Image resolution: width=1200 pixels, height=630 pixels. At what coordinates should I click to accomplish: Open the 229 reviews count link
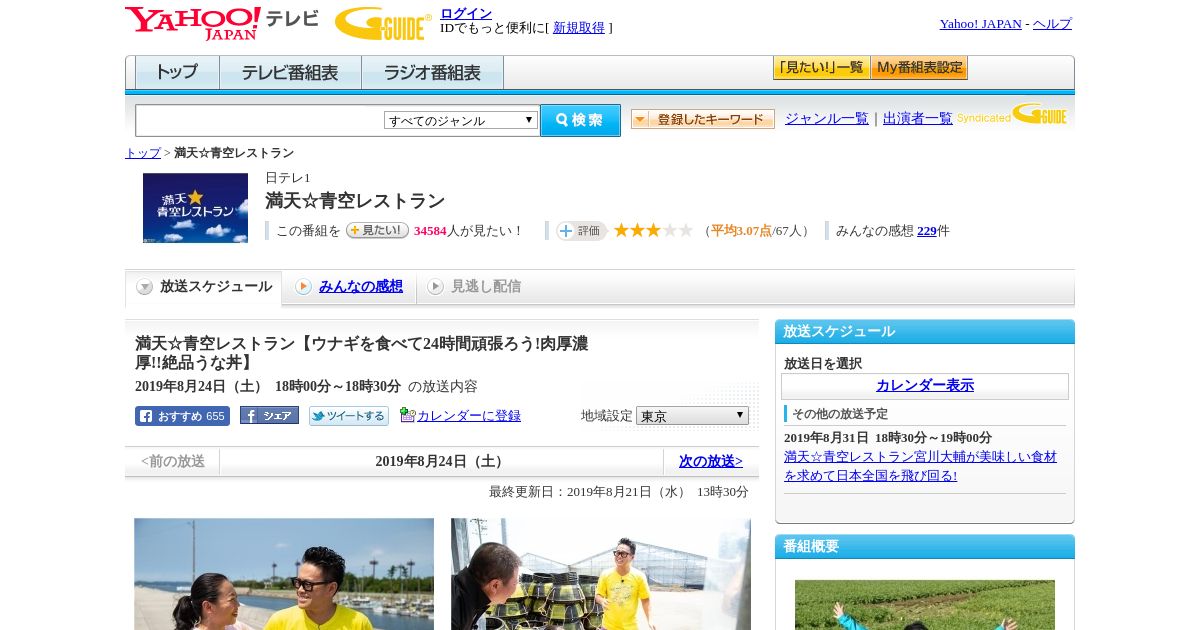[x=927, y=230]
